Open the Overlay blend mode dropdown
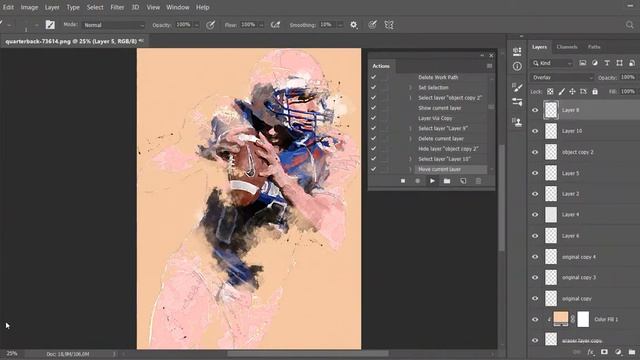The height and width of the screenshot is (360, 640). 562,78
